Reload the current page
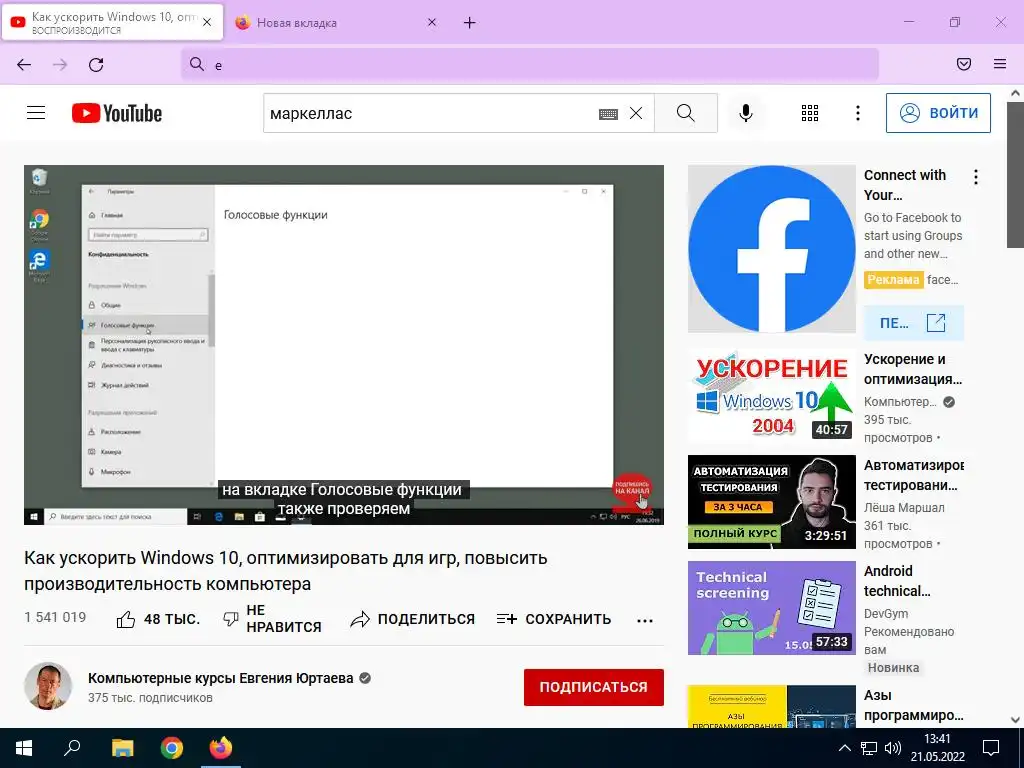Screen dimensions: 1024x768 tap(96, 64)
